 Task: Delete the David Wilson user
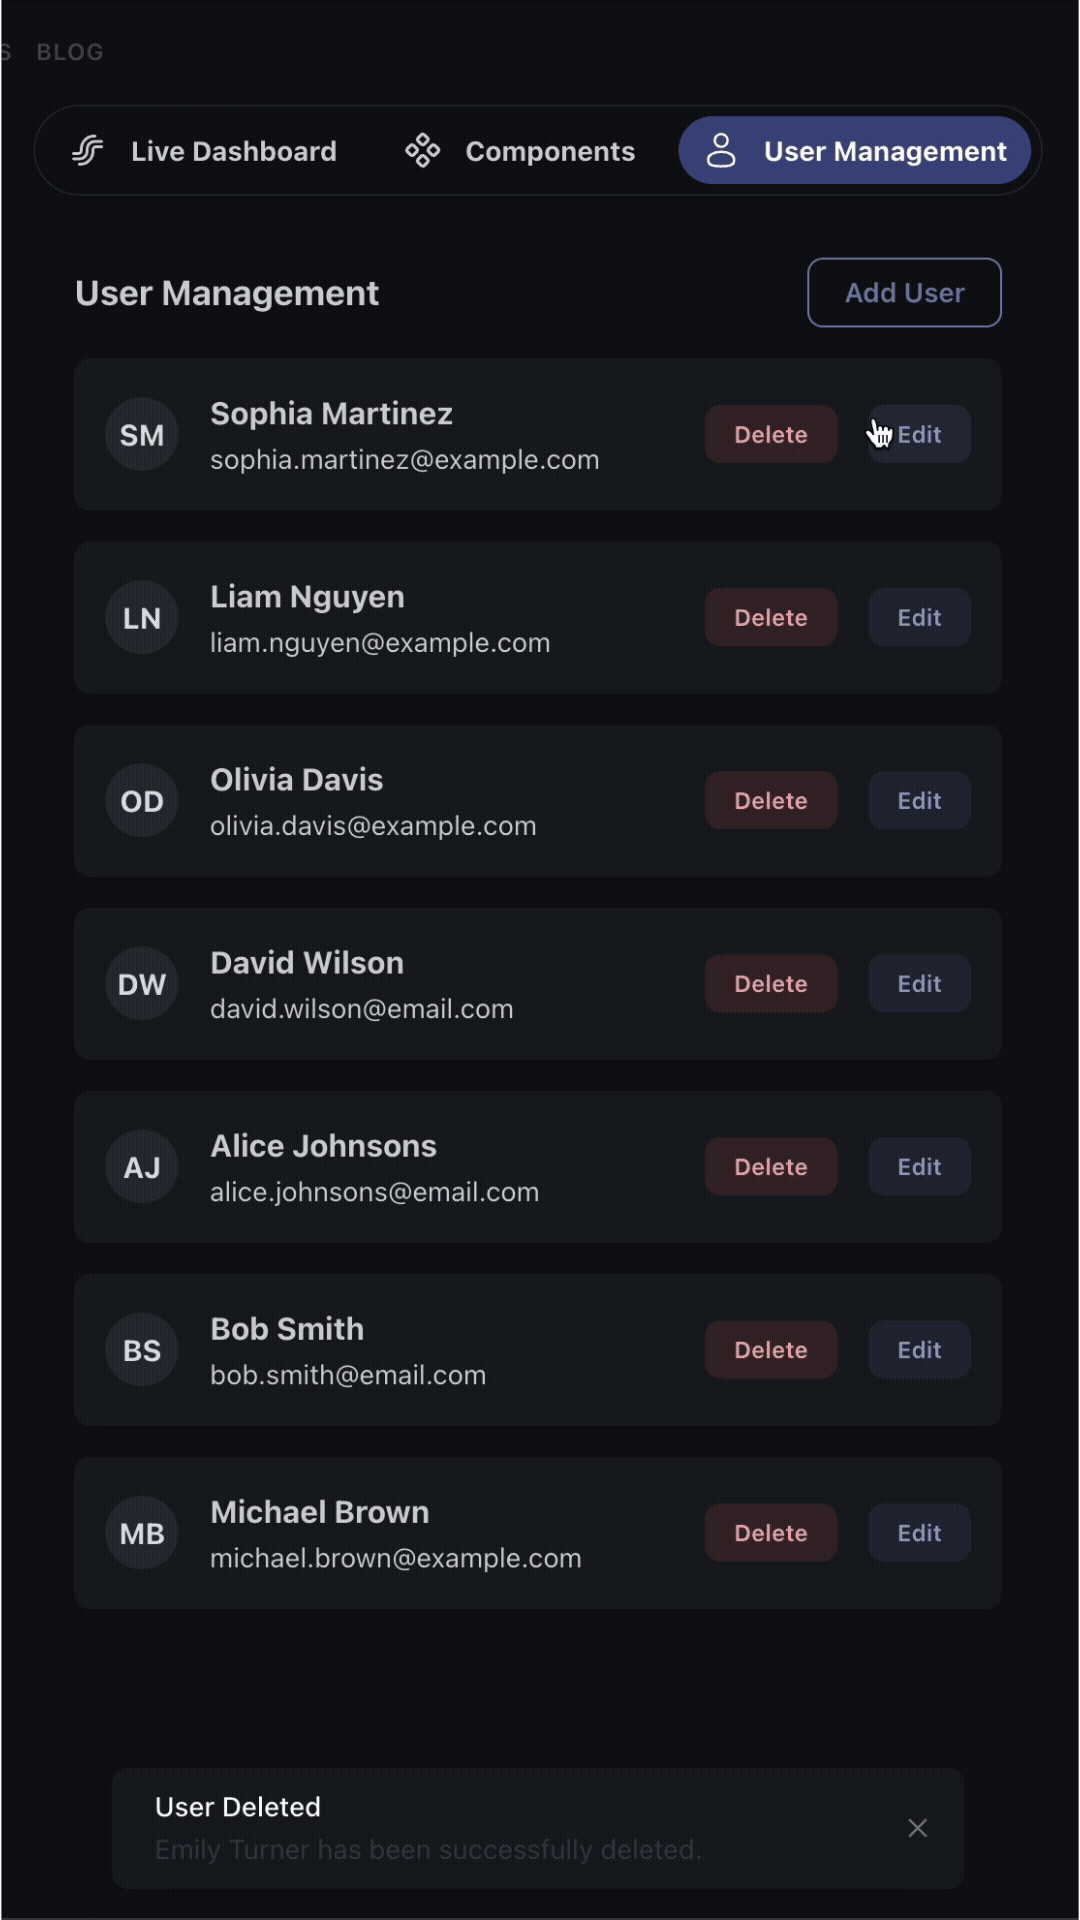point(770,984)
